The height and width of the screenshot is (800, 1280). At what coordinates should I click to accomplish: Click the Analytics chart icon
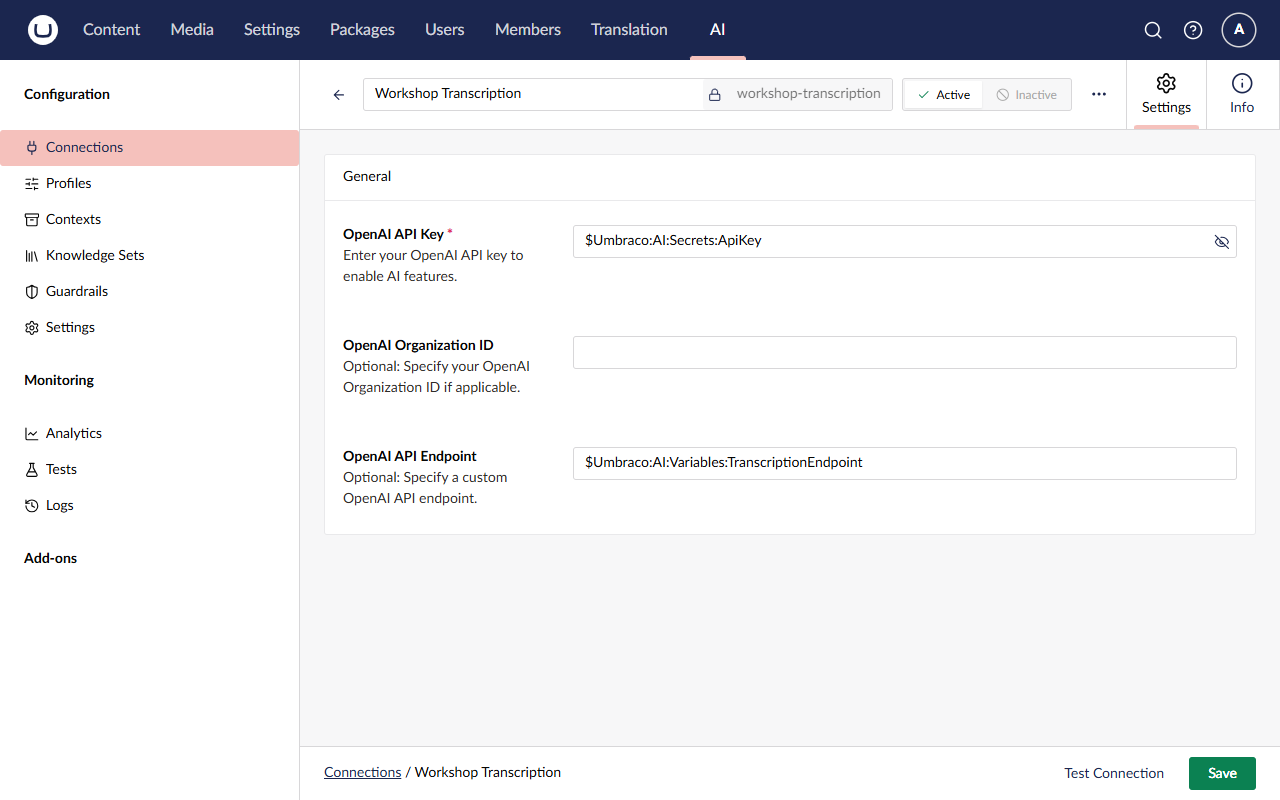coord(32,433)
